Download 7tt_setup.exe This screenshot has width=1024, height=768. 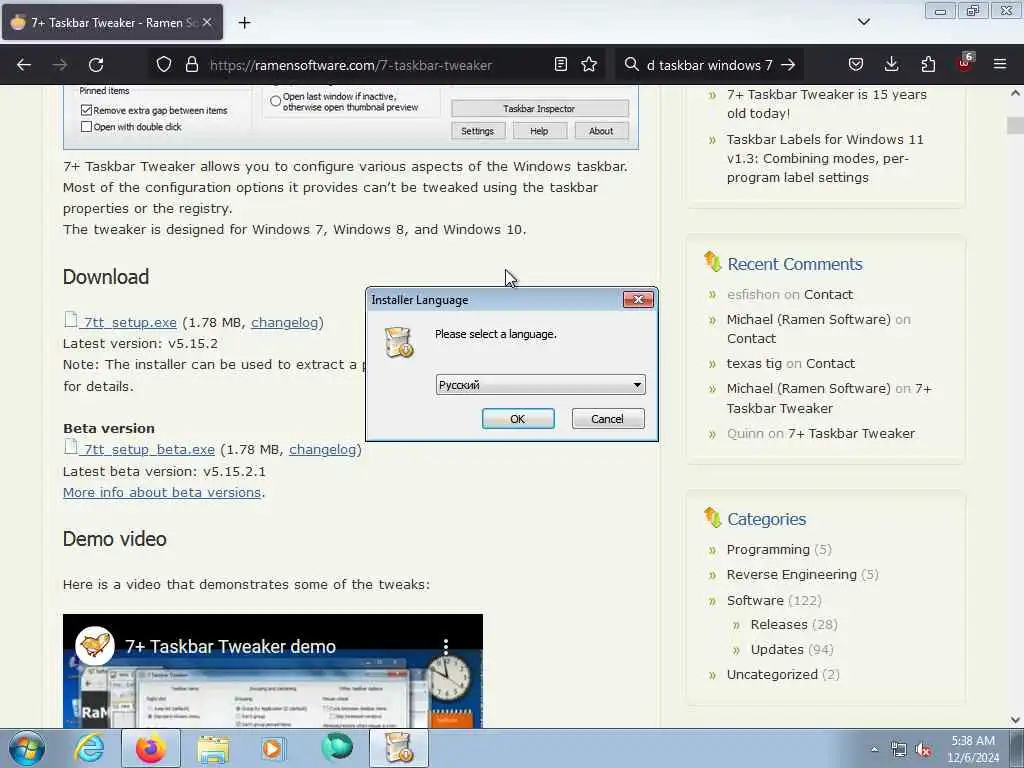(x=130, y=322)
